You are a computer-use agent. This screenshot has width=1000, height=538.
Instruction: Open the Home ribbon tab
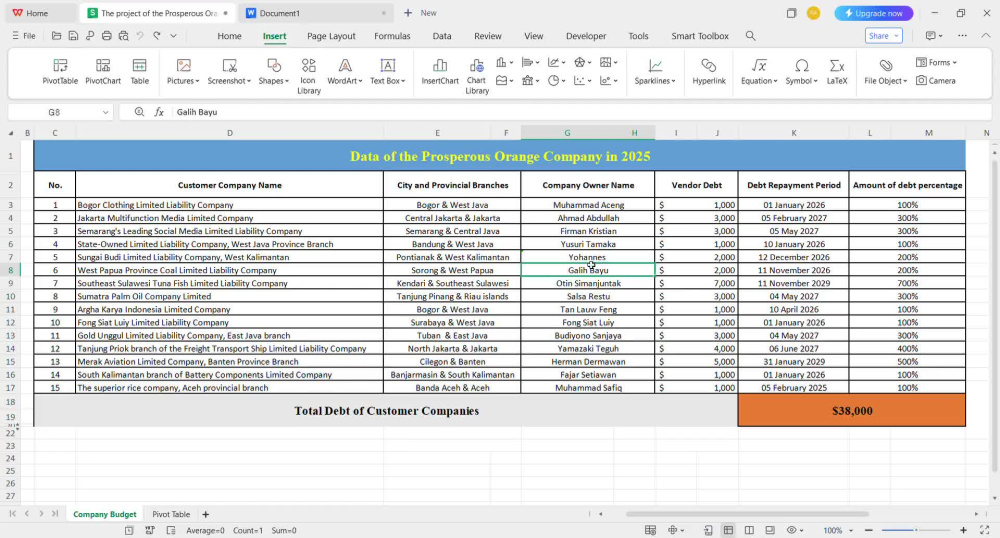coord(229,36)
